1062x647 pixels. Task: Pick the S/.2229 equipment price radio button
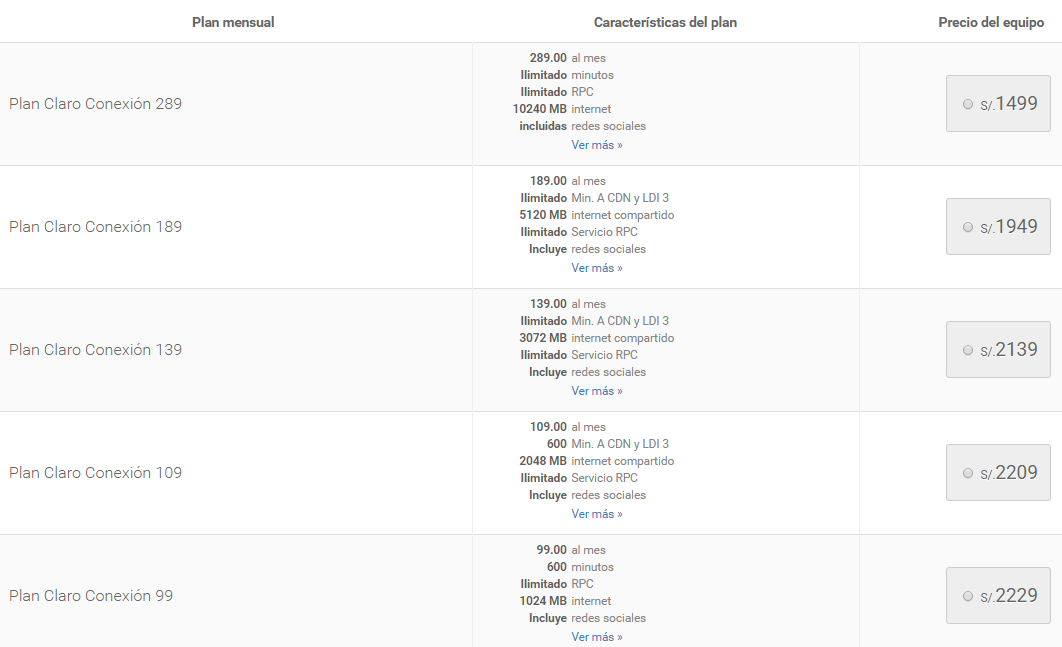967,596
